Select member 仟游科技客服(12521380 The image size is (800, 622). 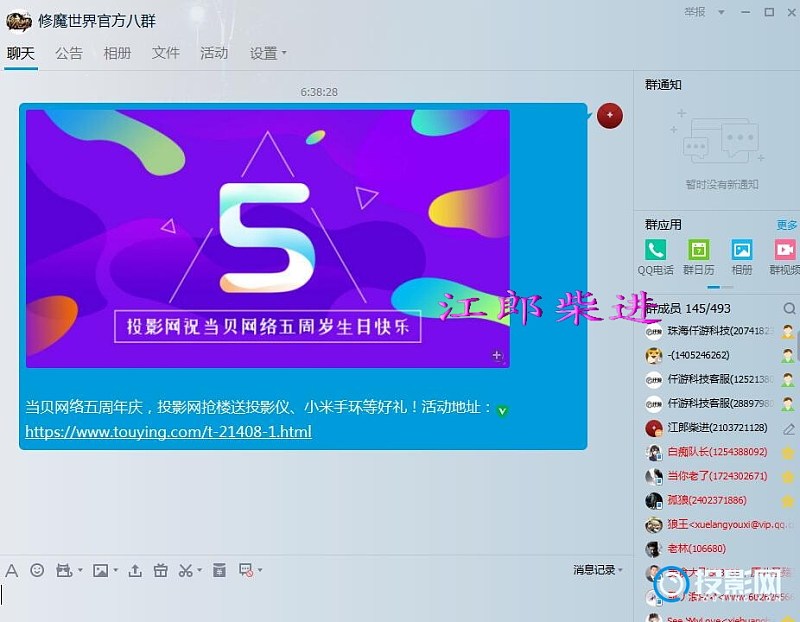coord(719,380)
